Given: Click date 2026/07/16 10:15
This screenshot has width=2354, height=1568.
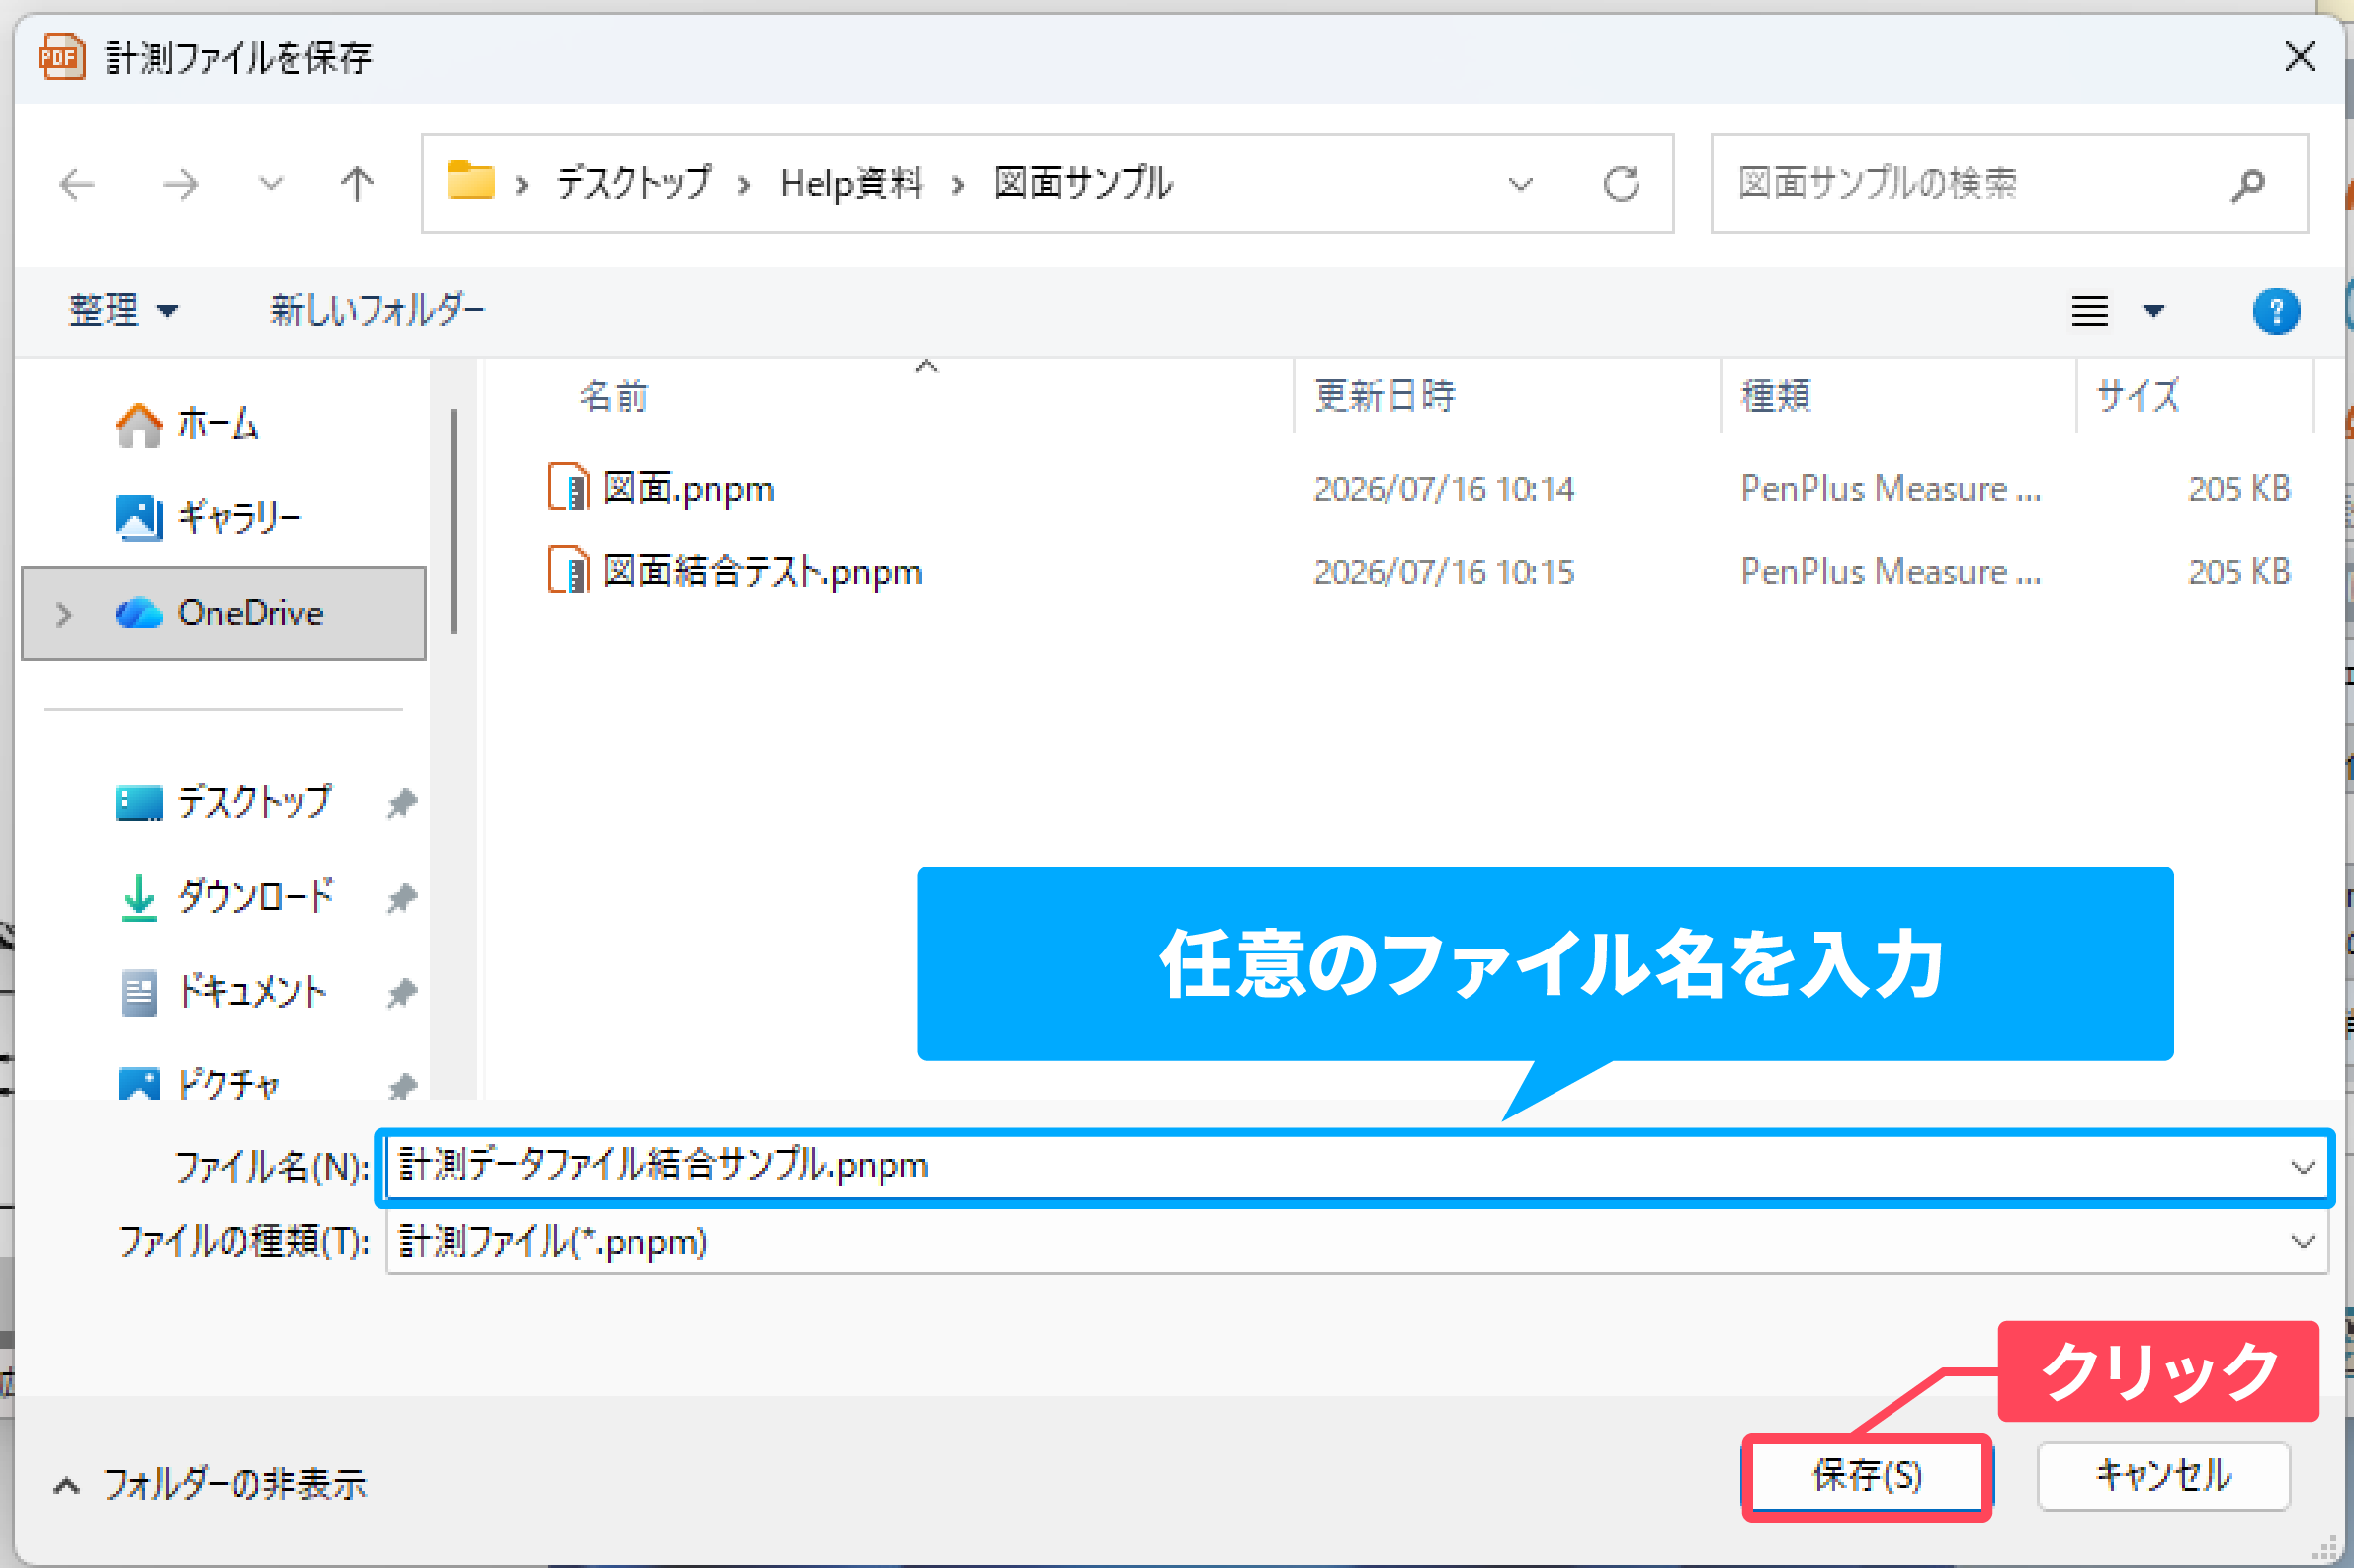Looking at the screenshot, I should pos(1443,572).
